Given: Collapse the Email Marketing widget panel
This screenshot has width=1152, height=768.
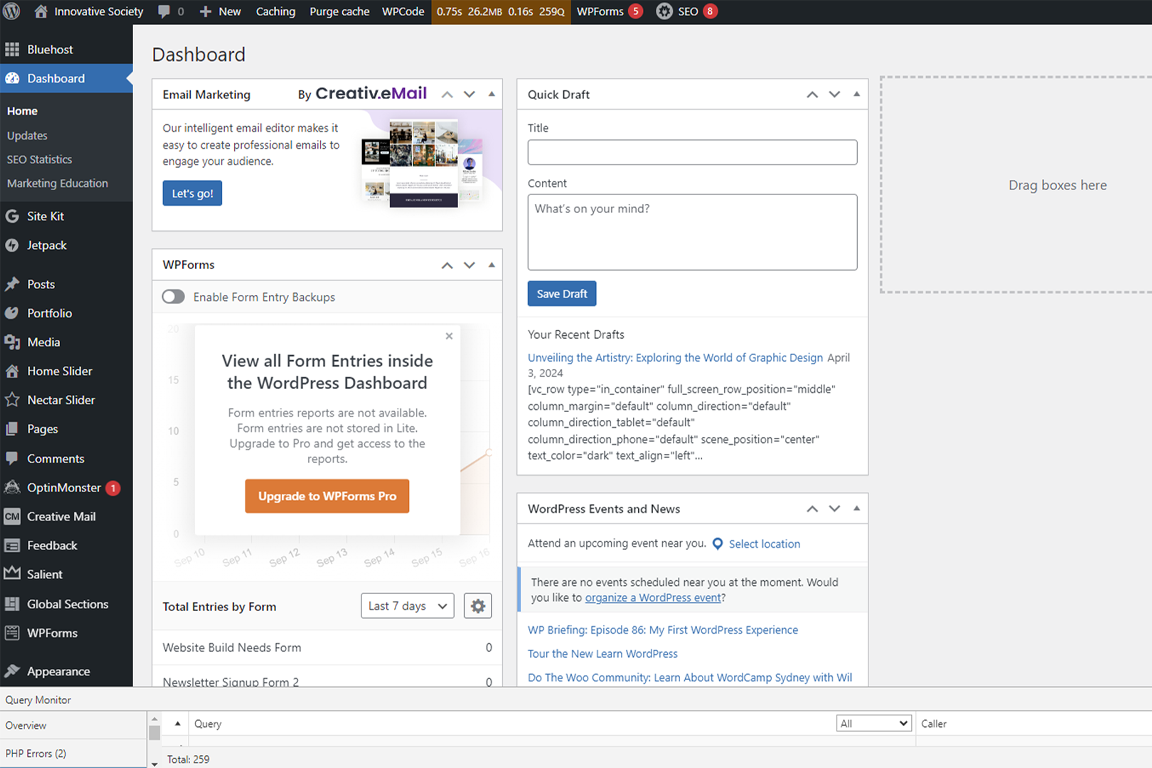Looking at the screenshot, I should (491, 94).
